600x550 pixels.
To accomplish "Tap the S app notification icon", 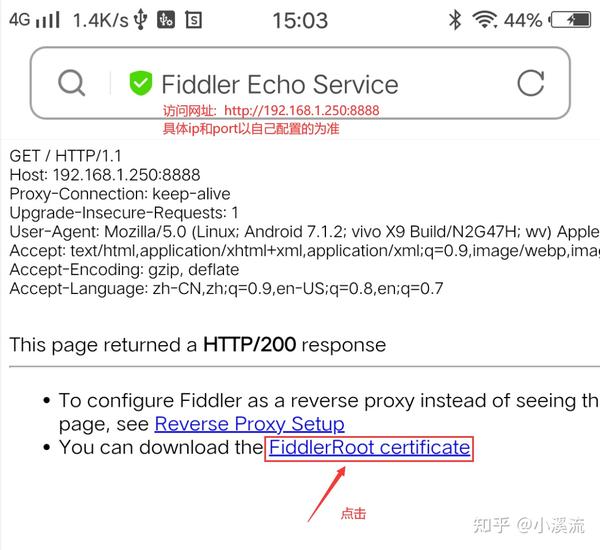I will 194,20.
